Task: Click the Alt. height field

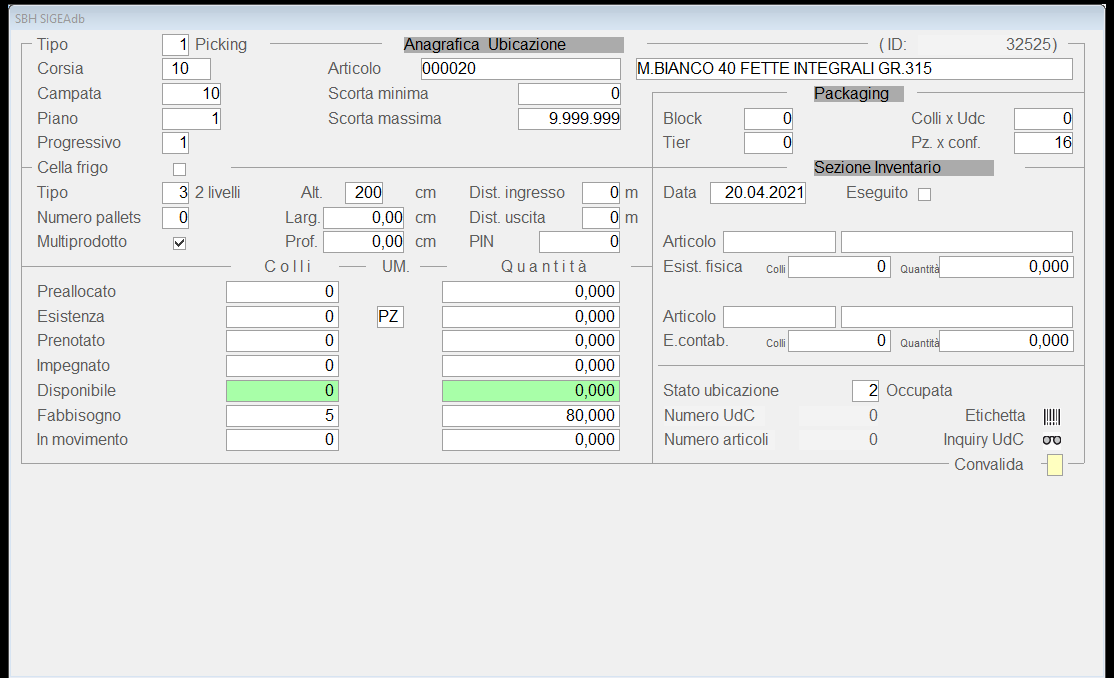Action: click(364, 193)
